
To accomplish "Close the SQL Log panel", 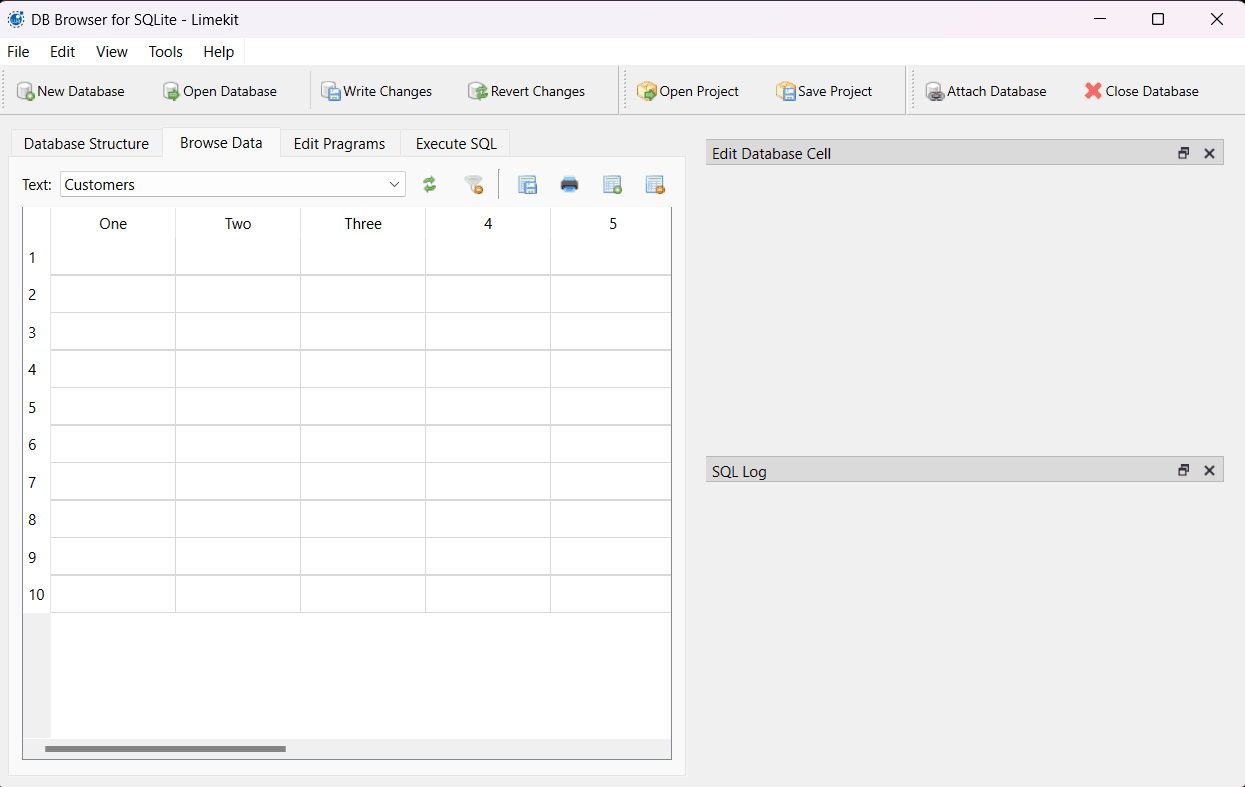I will point(1209,470).
